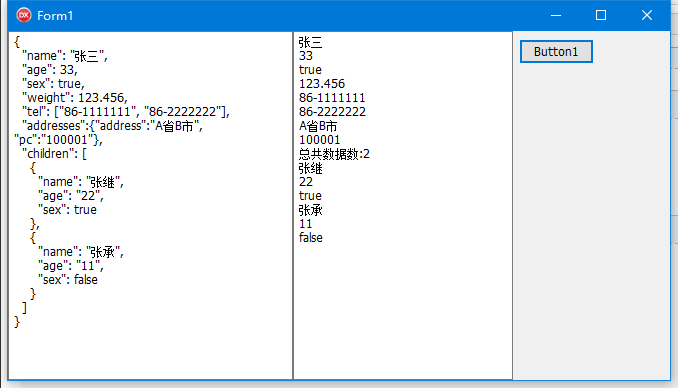The width and height of the screenshot is (678, 388).
Task: Click the "age": 33 line in JSON memo
Action: (50, 70)
